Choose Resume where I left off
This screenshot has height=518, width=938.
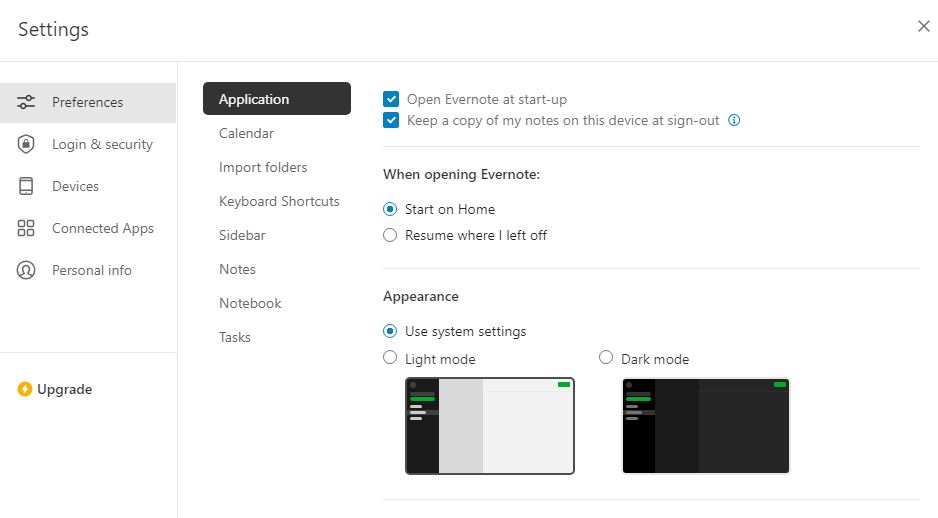point(390,235)
